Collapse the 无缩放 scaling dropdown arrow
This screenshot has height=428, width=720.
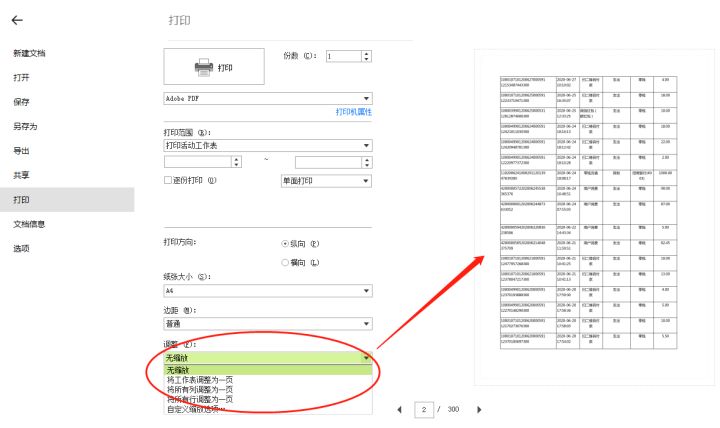point(366,358)
